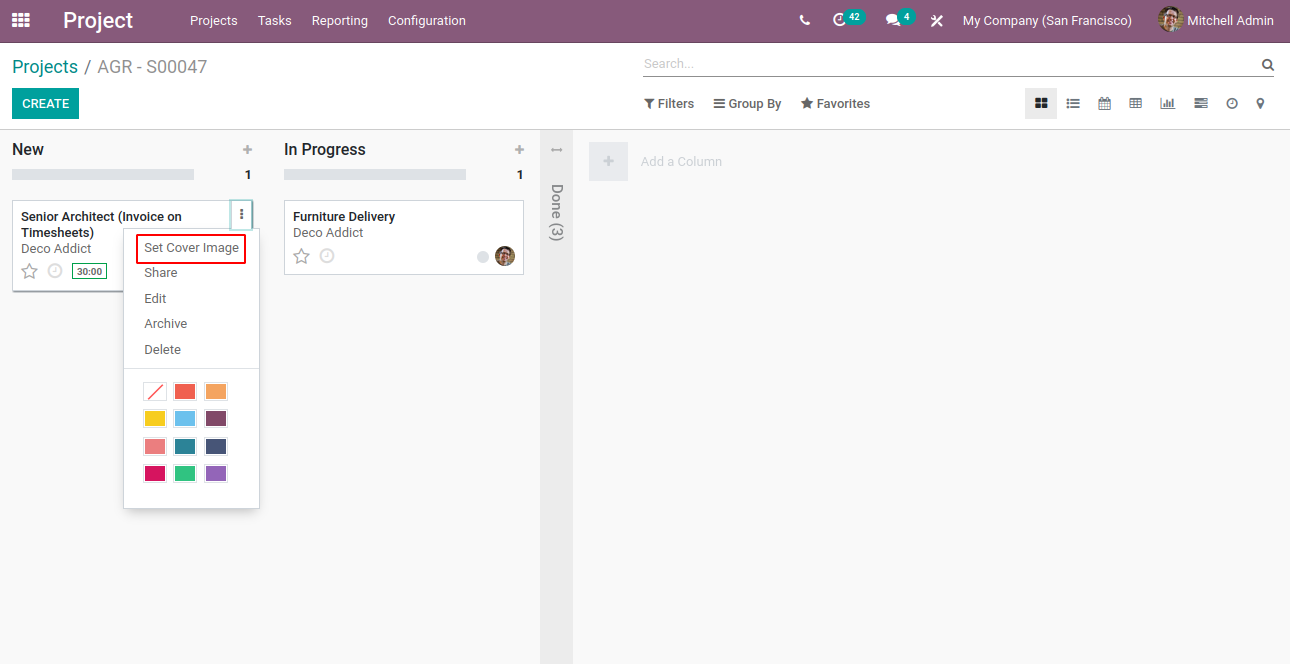Open the apps grid menu icon

(20, 20)
